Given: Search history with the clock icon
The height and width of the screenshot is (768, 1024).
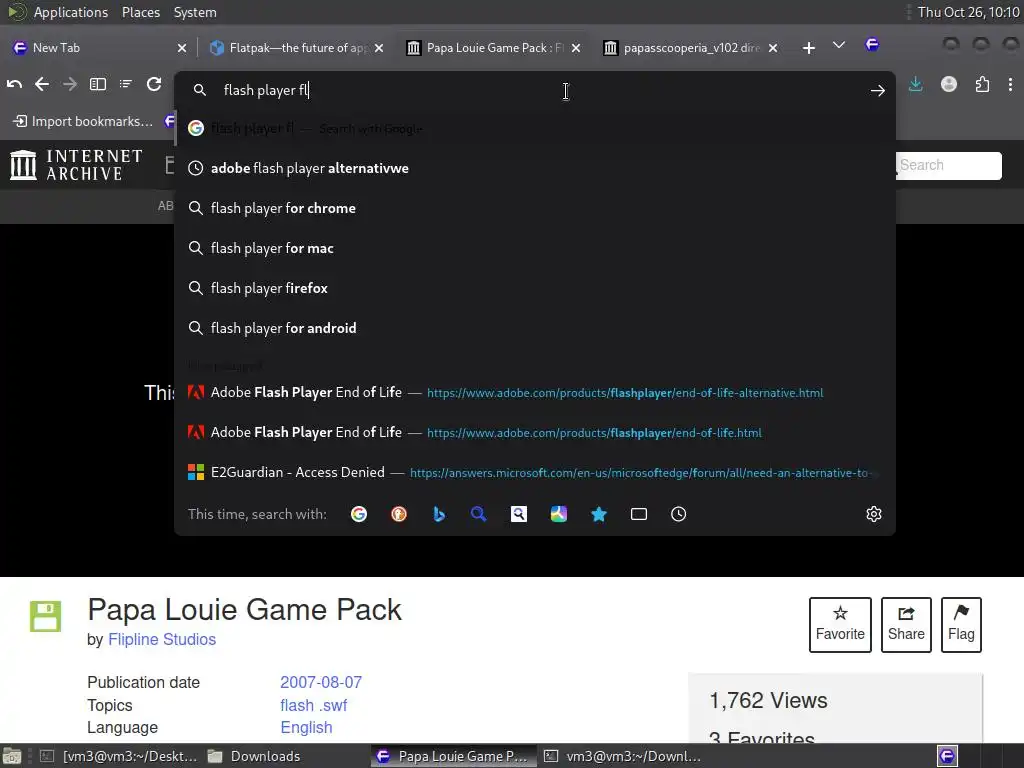Looking at the screenshot, I should [679, 514].
